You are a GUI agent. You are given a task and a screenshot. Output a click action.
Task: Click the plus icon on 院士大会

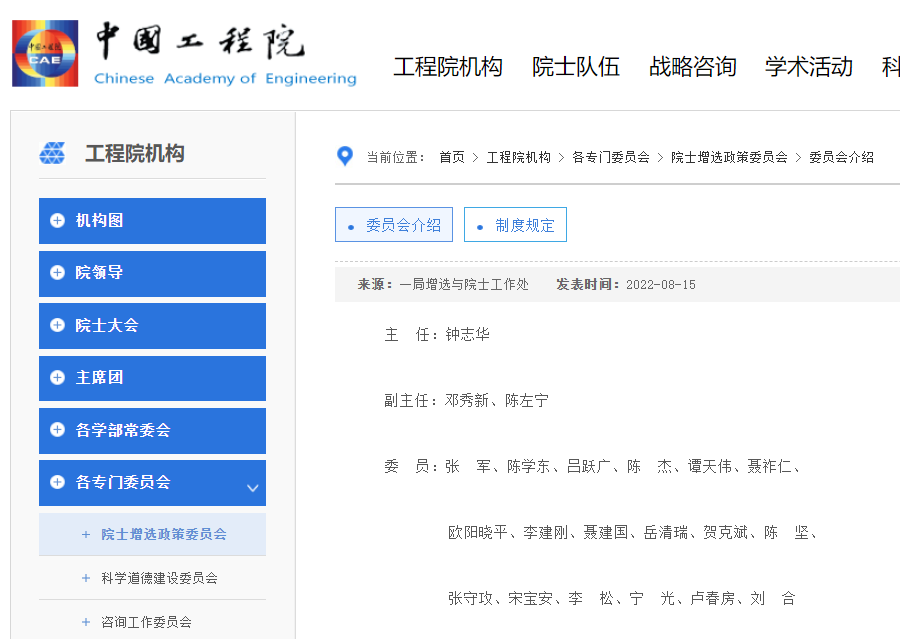[x=57, y=326]
